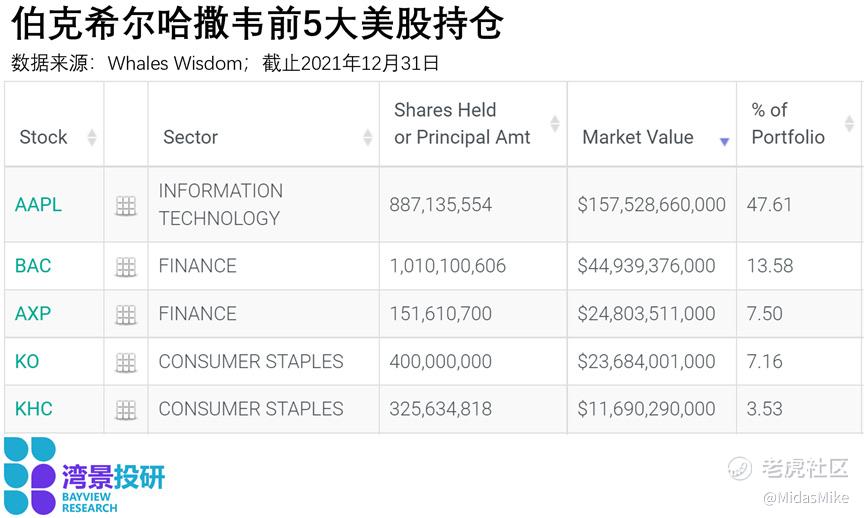Sort by Shares Held column arrows
865x518 pixels.
click(x=555, y=124)
